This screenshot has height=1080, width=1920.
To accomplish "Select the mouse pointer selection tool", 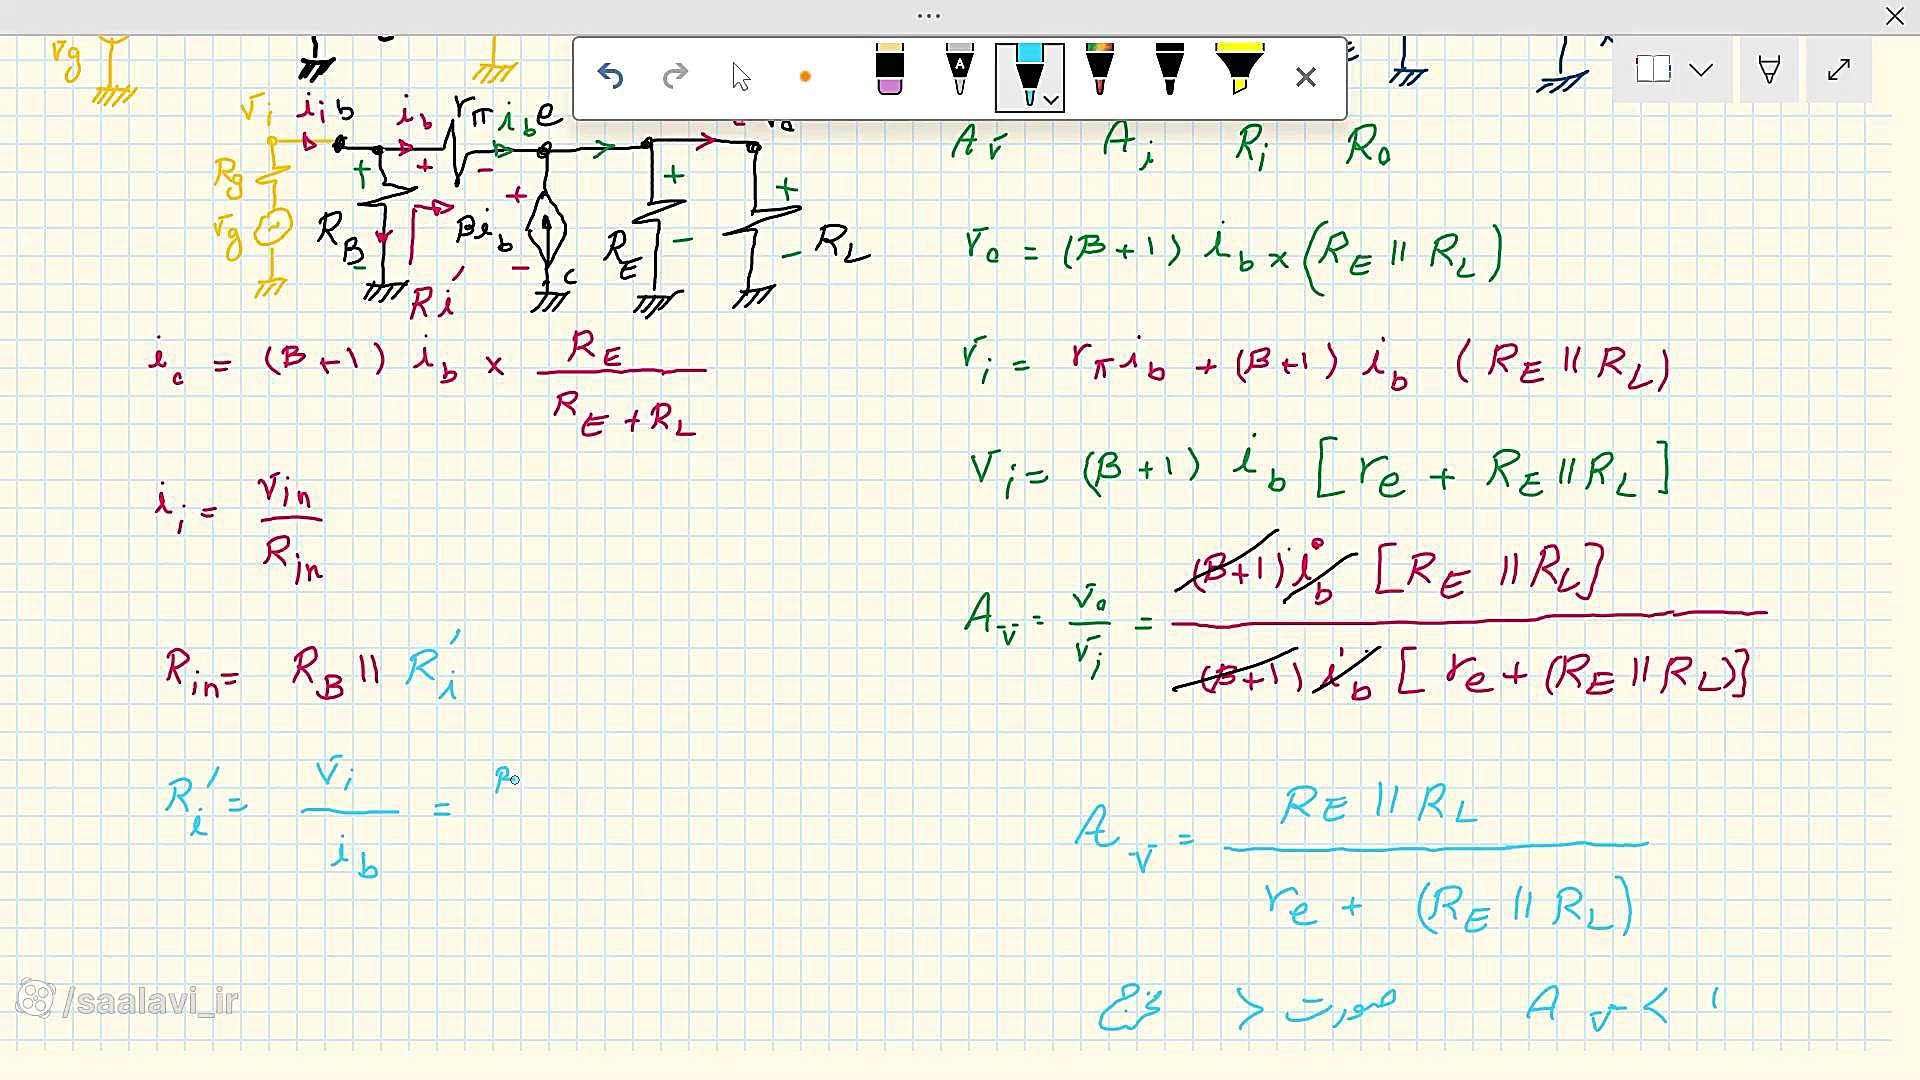I will coord(741,76).
